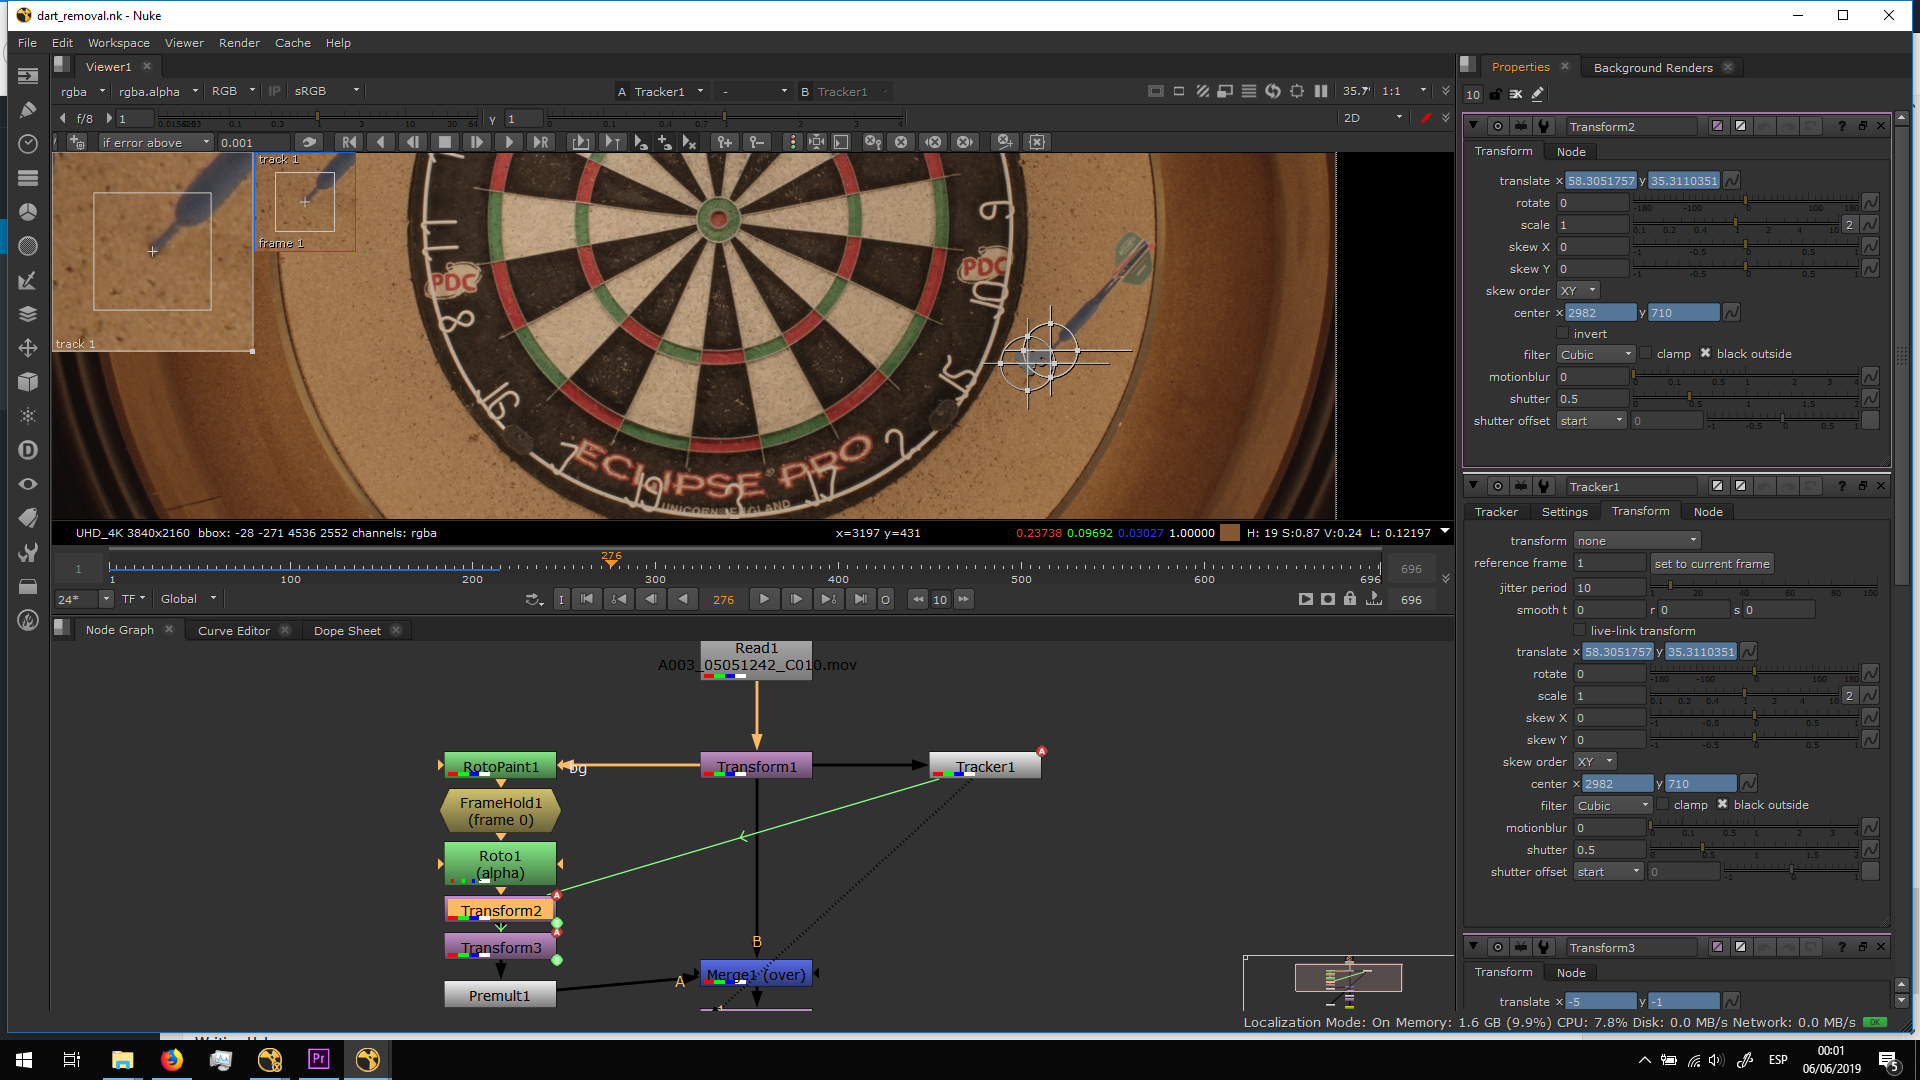Enable the invert checkbox in Transform2

[x=1563, y=334]
